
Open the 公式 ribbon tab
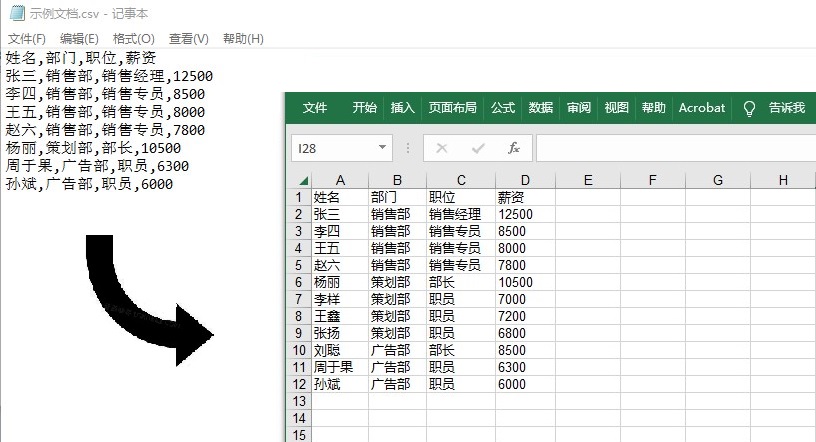(x=503, y=108)
